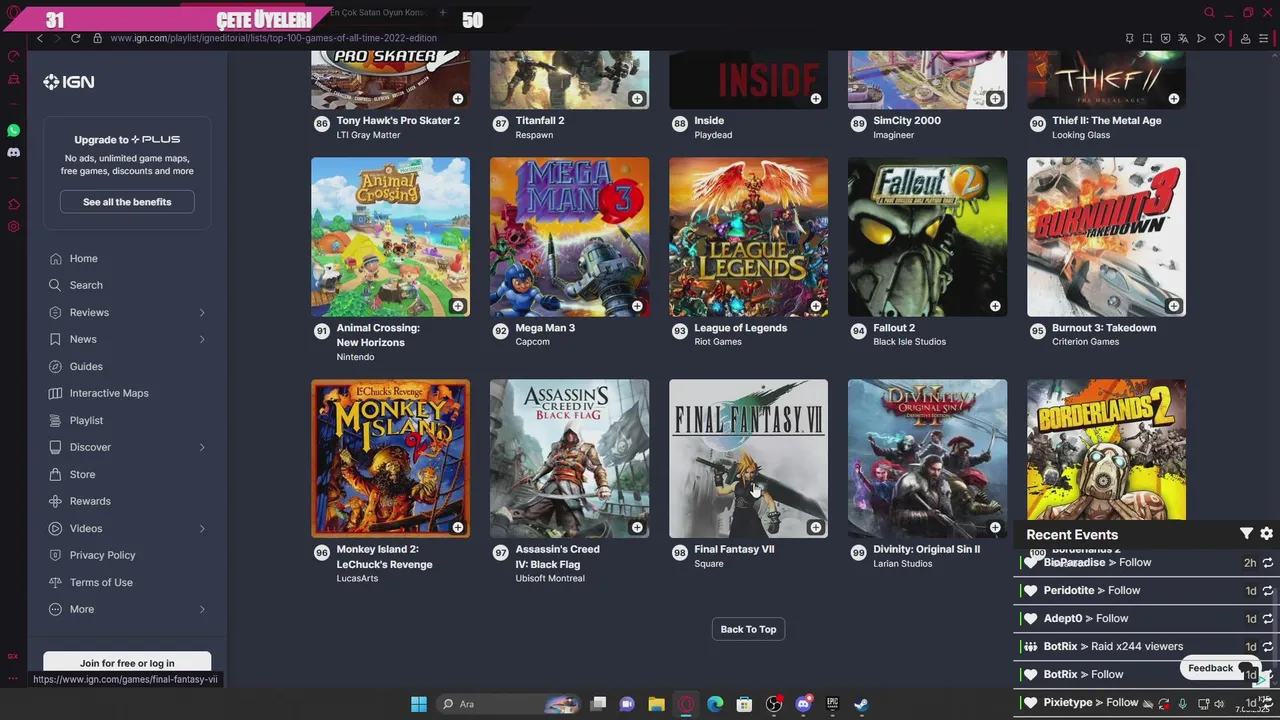The height and width of the screenshot is (720, 1280).
Task: Open the League of Legends cover thumbnail
Action: point(748,237)
